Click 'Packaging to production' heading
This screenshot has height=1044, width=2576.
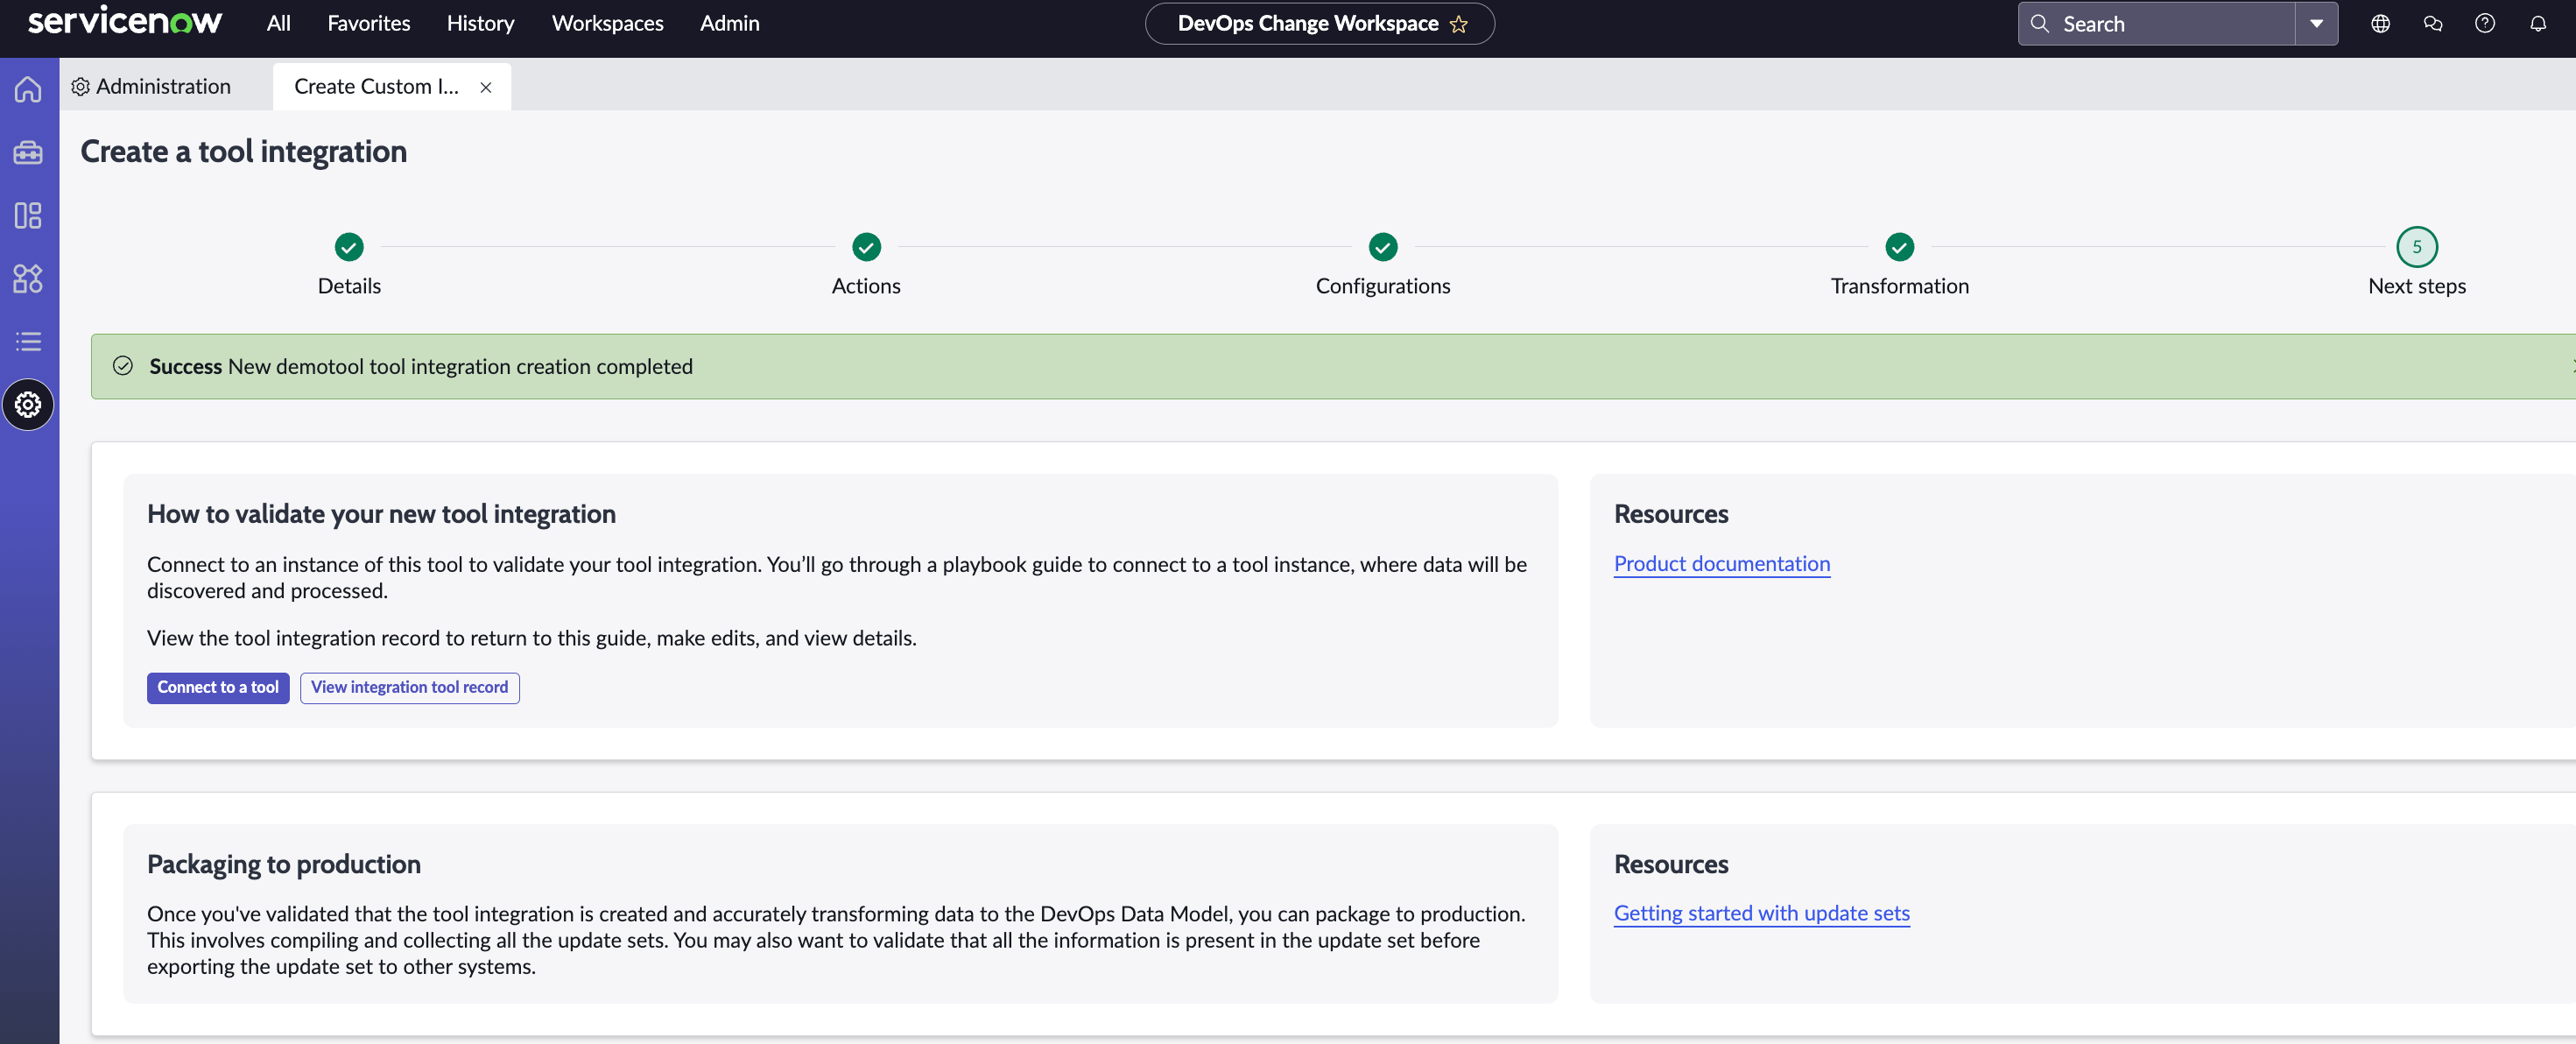tap(284, 864)
